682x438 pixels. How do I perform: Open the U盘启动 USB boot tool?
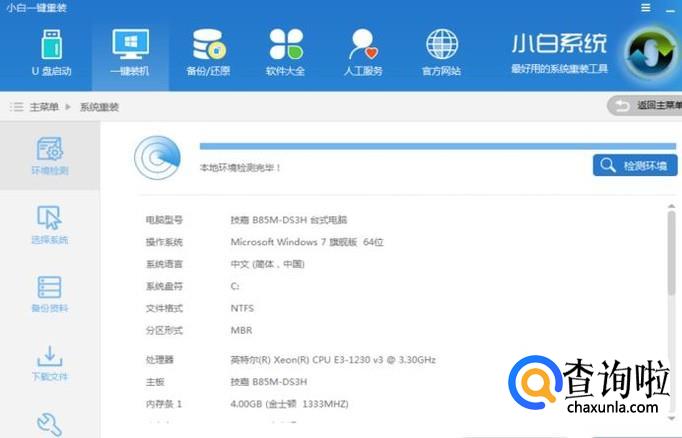(x=51, y=52)
